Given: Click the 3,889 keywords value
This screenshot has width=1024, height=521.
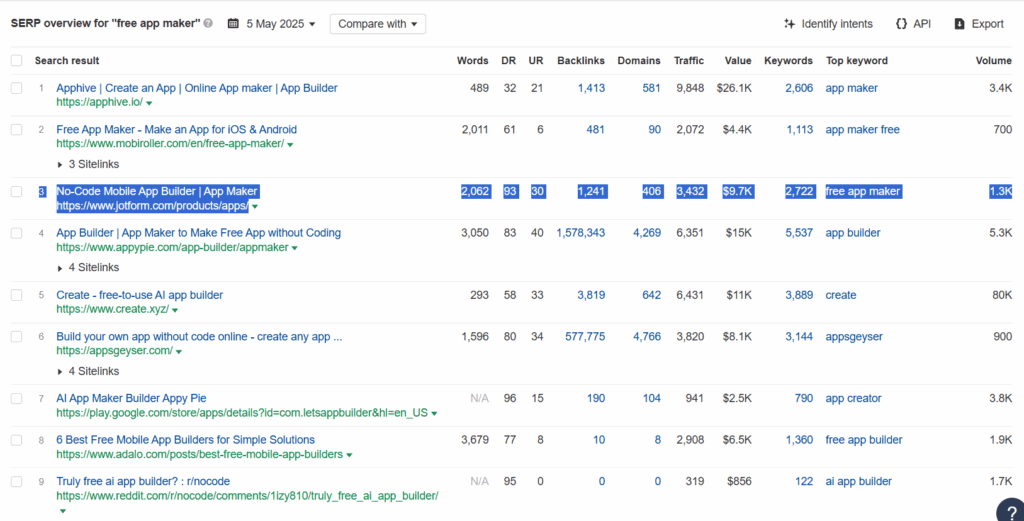Looking at the screenshot, I should pos(799,295).
